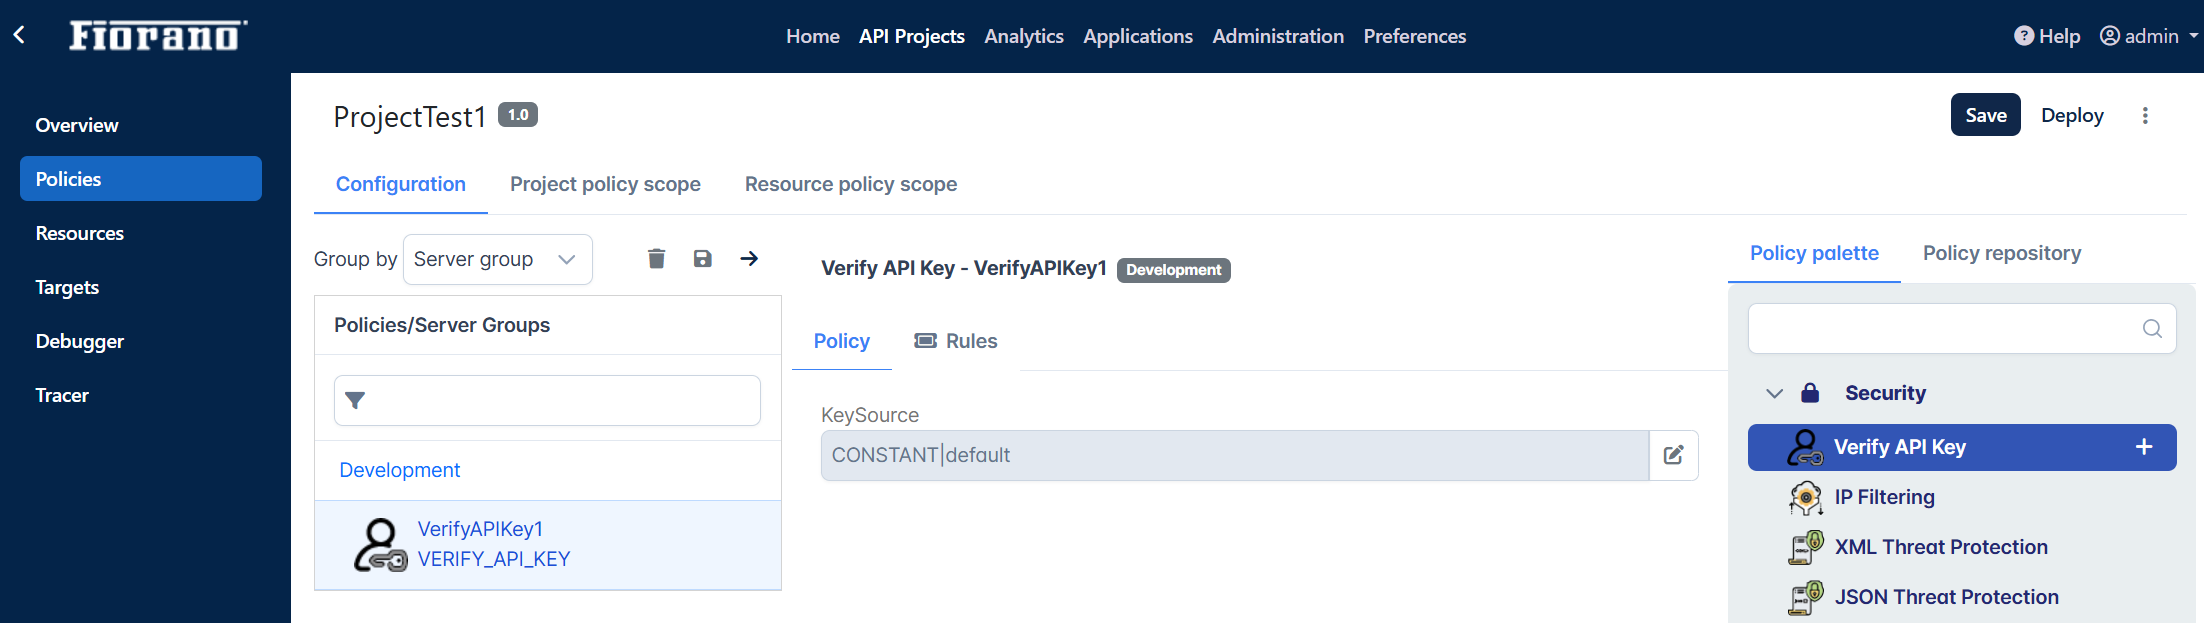This screenshot has width=2204, height=623.
Task: Open the Server group dropdown
Action: click(x=498, y=259)
